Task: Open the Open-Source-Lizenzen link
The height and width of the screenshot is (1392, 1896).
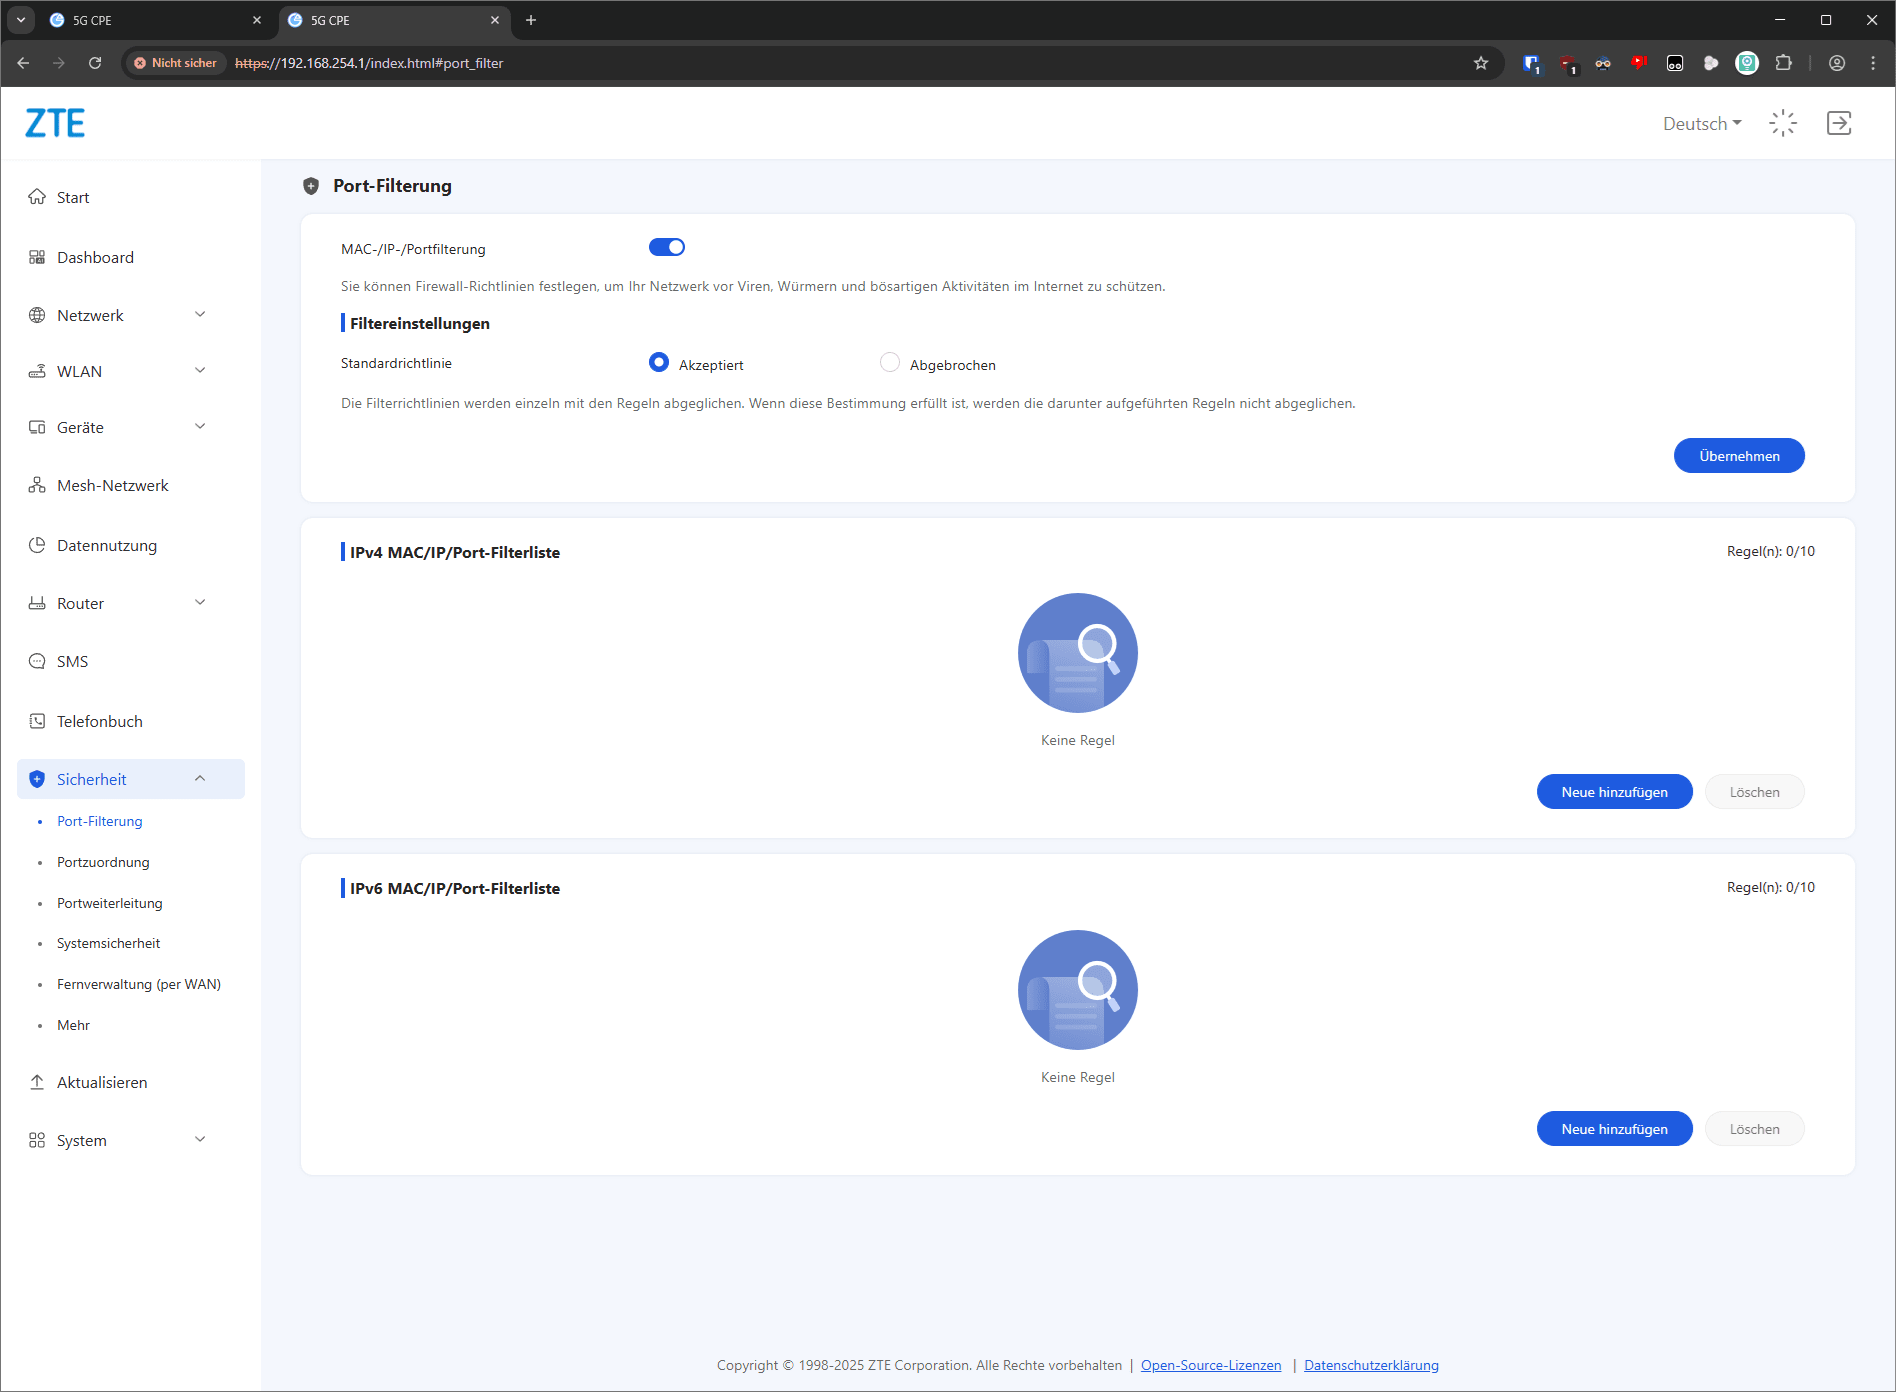Action: 1211,1365
